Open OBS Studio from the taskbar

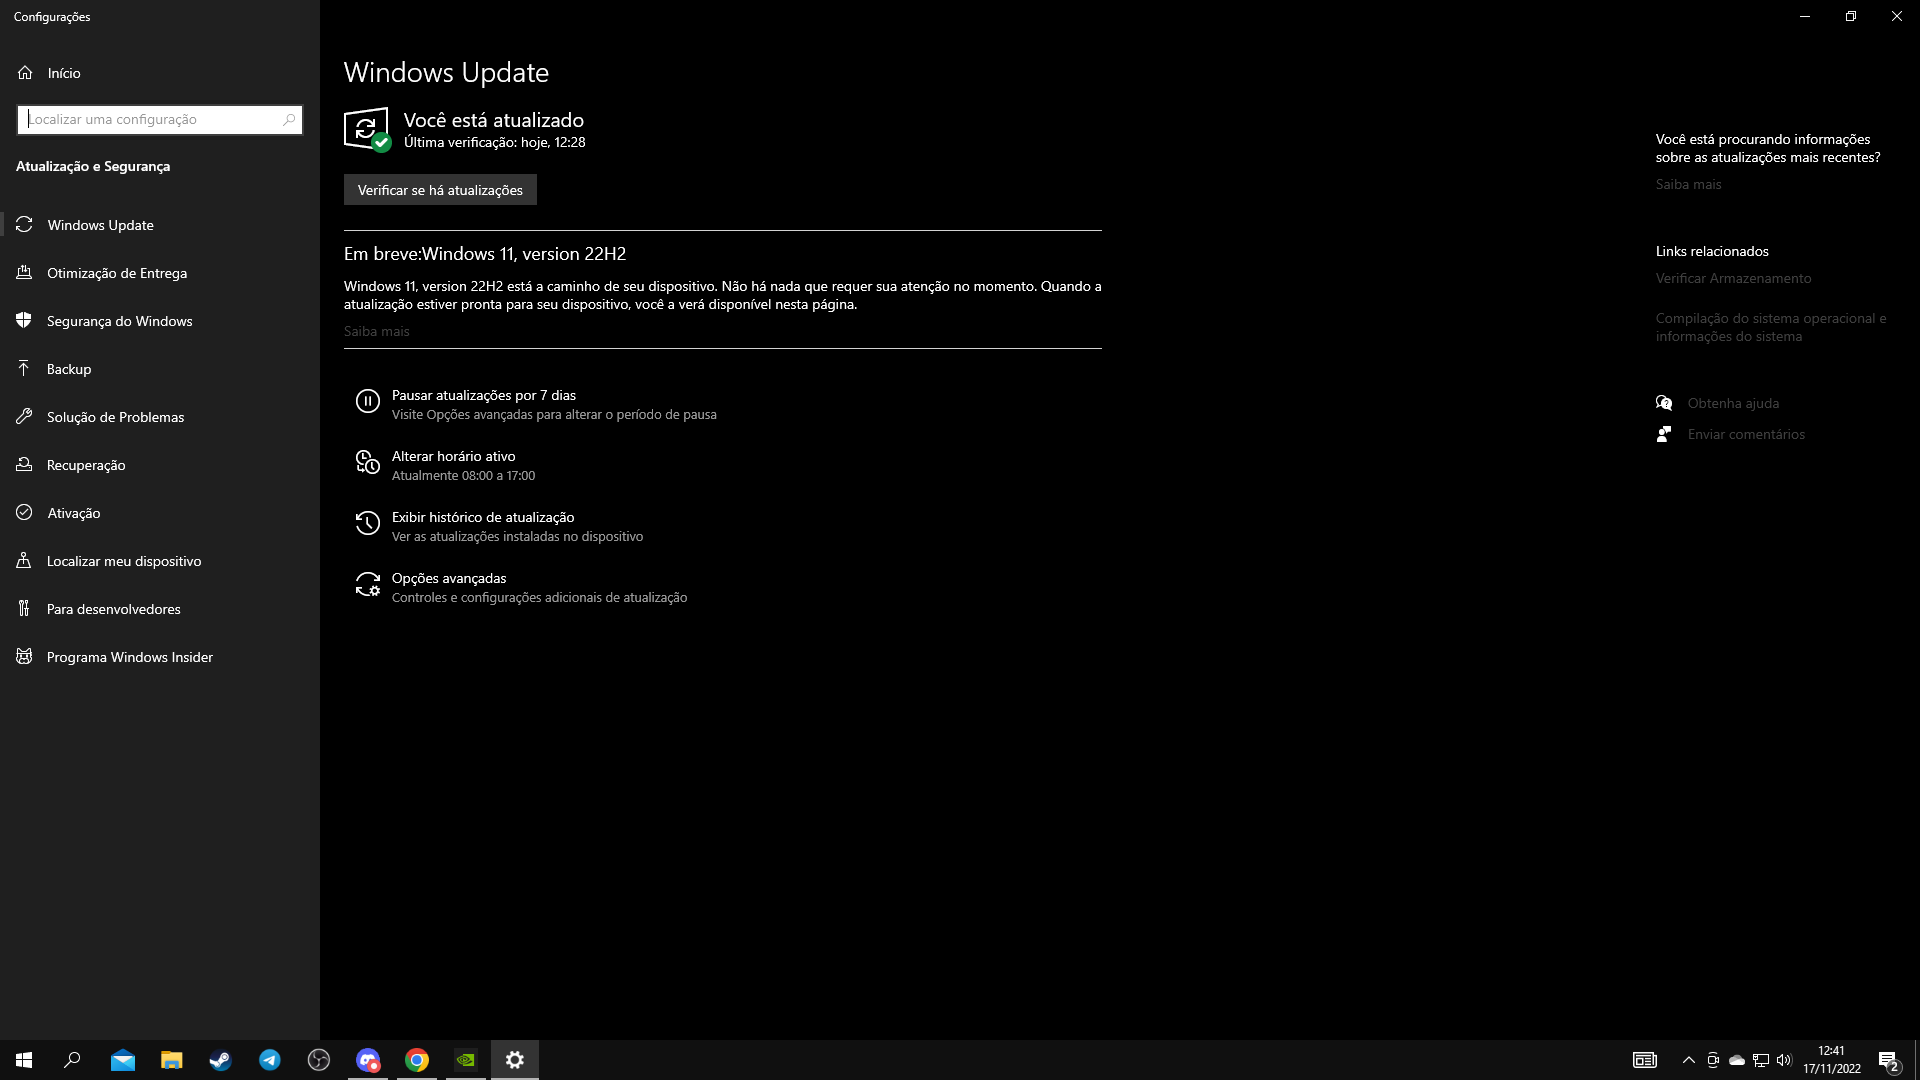click(x=319, y=1060)
